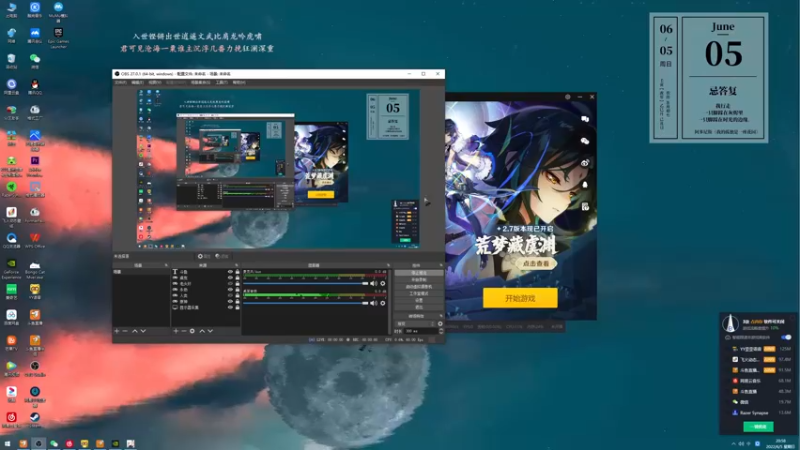Click the WeChat icon in the taskbar

[54, 444]
